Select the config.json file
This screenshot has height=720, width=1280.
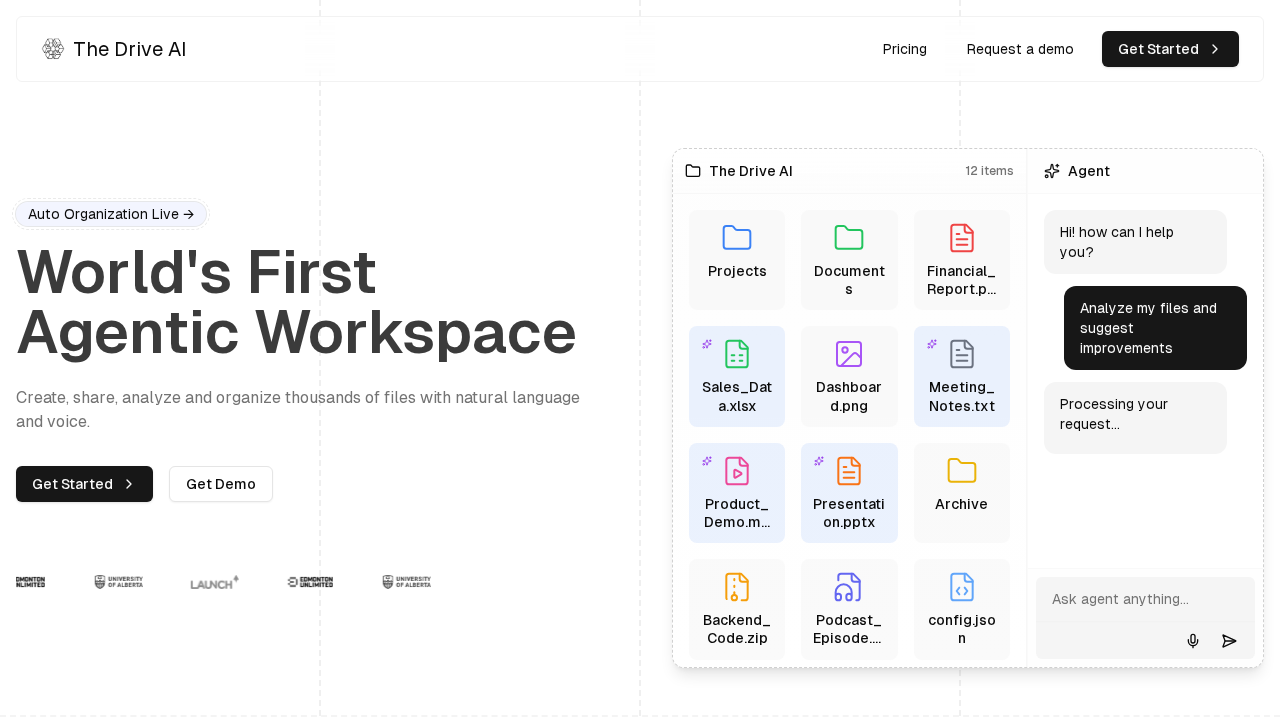click(x=961, y=609)
